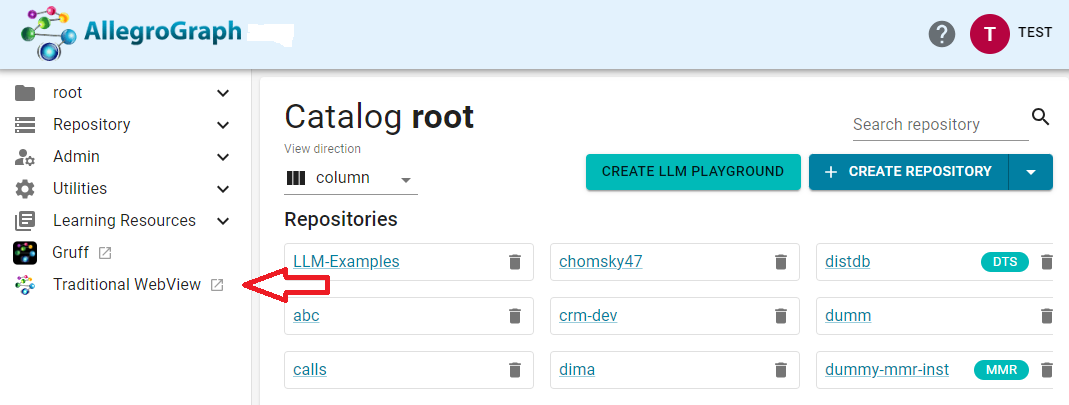Image resolution: width=1069 pixels, height=405 pixels.
Task: Click the TEST user avatar
Action: (989, 34)
